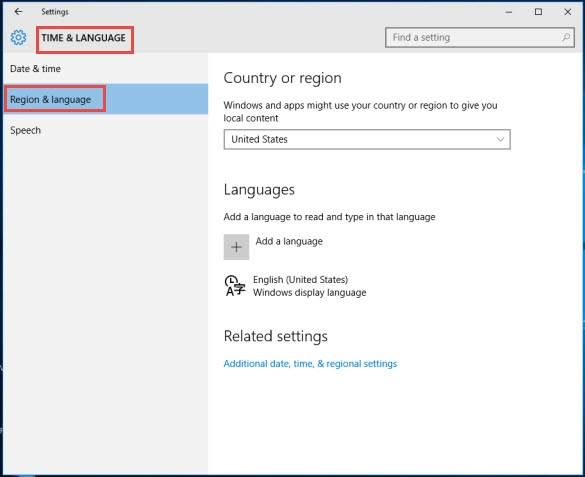The height and width of the screenshot is (477, 585).
Task: Click the back arrow in the Settings title bar
Action: point(18,12)
